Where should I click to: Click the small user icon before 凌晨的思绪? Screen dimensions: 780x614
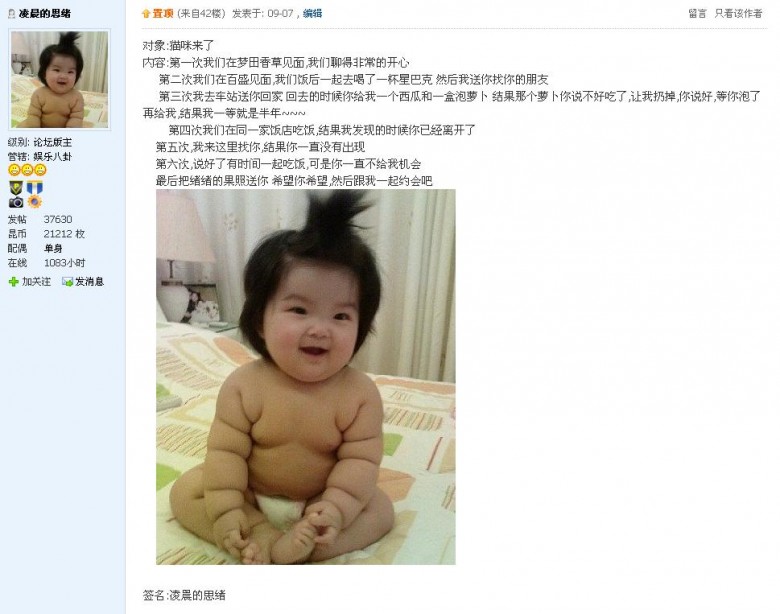pyautogui.click(x=11, y=14)
